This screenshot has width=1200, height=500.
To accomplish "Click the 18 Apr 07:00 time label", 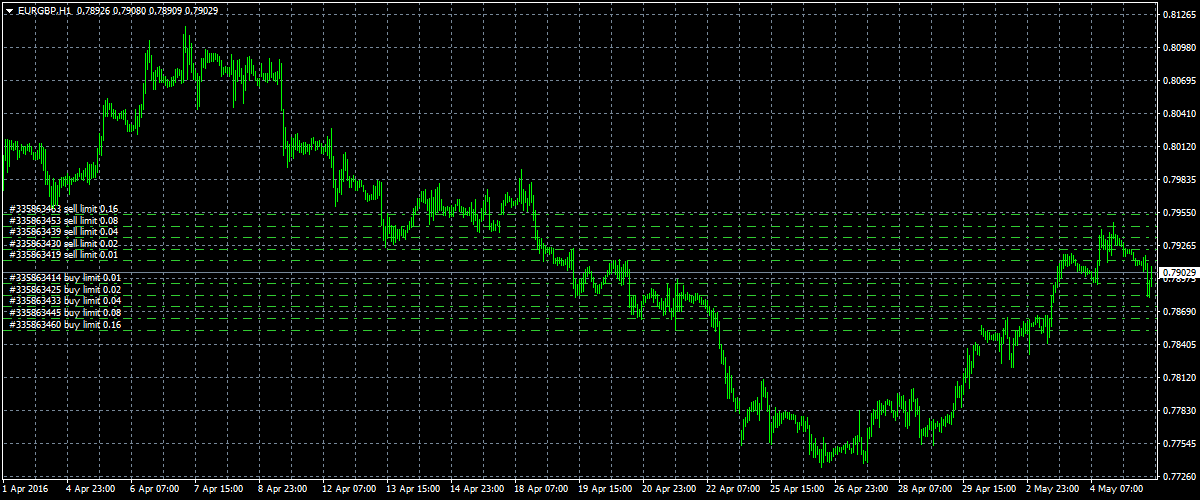I will pyautogui.click(x=539, y=491).
